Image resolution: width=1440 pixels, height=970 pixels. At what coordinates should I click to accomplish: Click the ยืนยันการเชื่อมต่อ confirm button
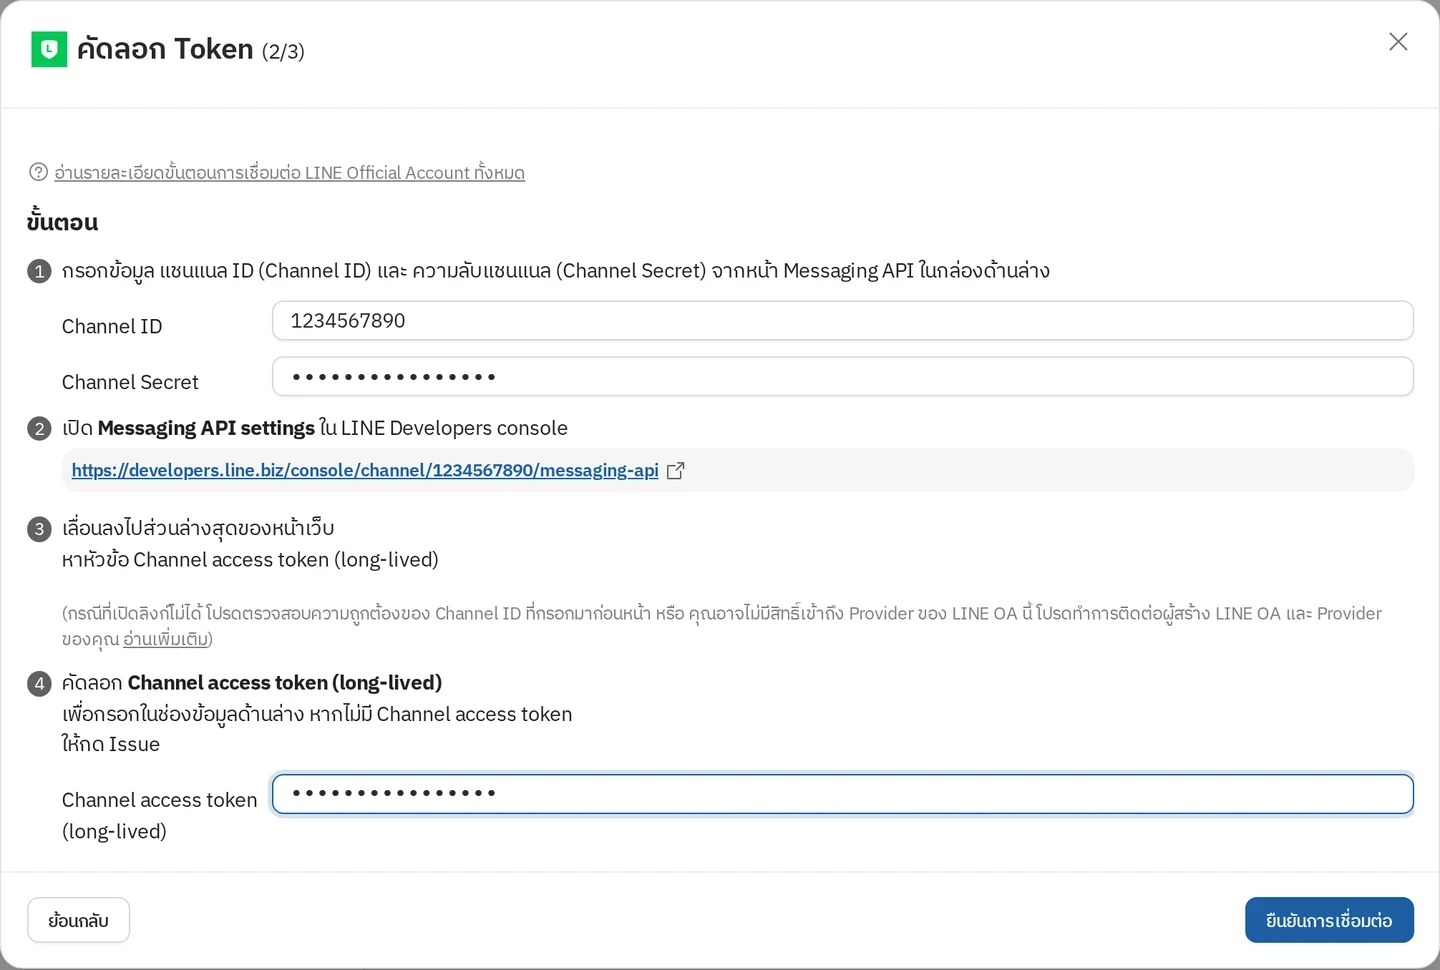(x=1329, y=920)
